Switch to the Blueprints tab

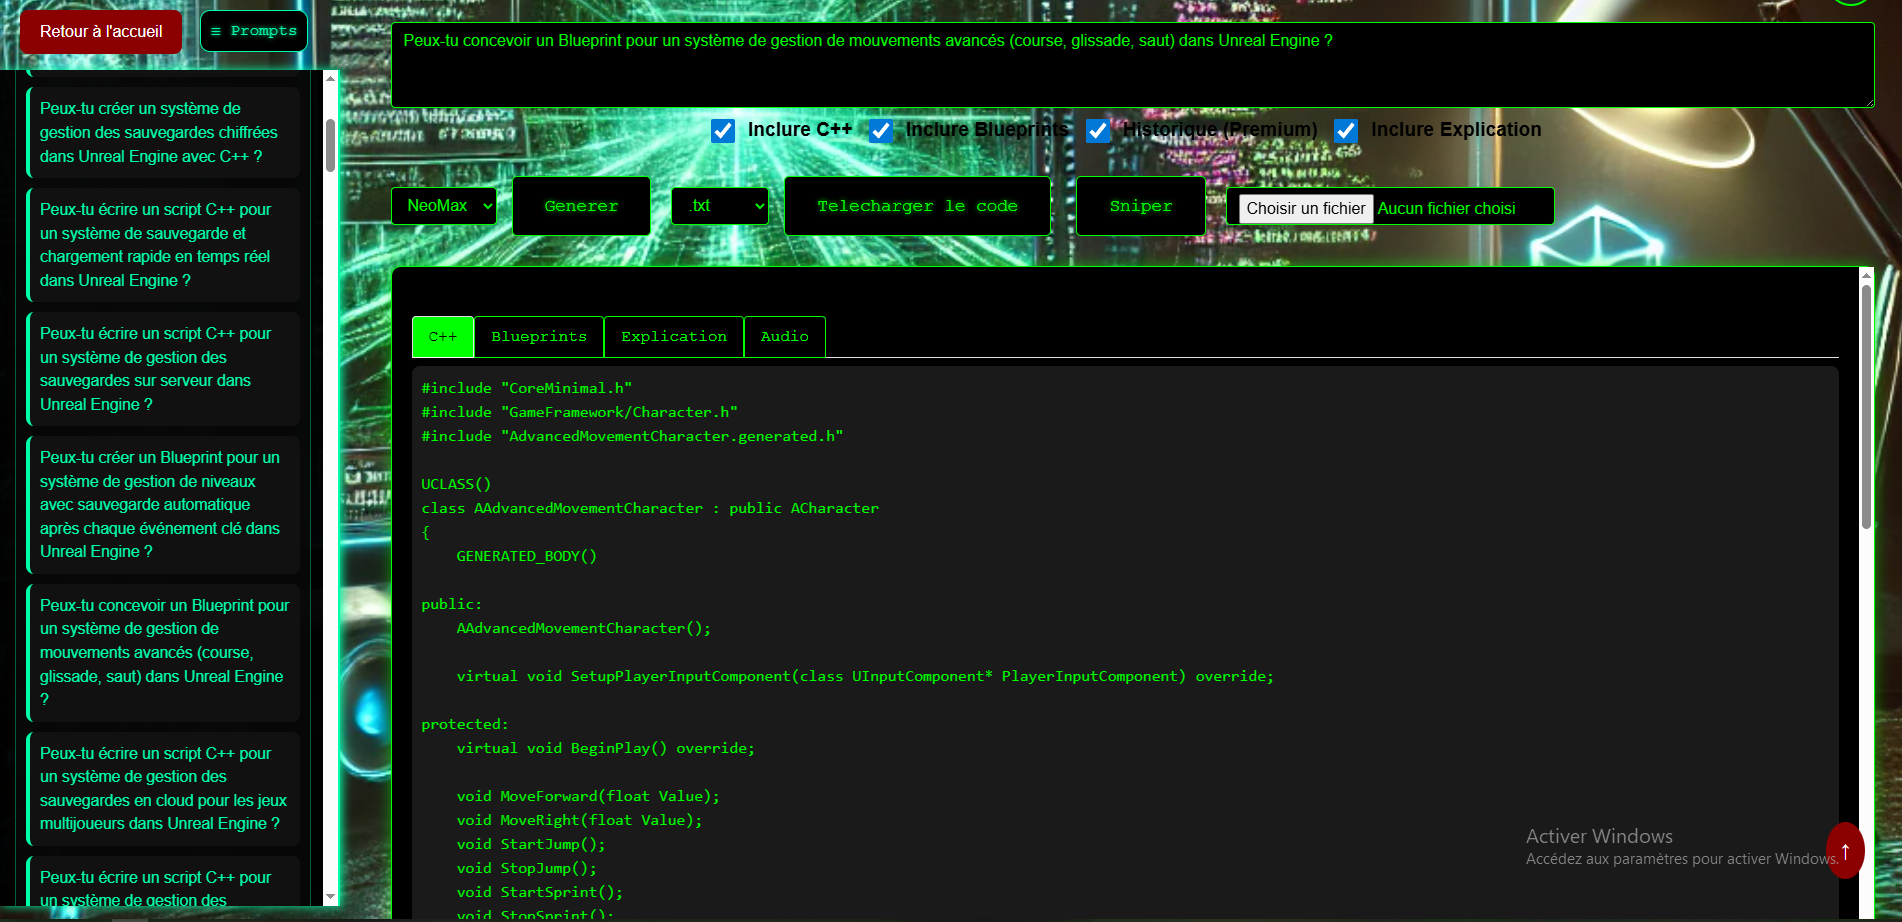[x=538, y=336]
